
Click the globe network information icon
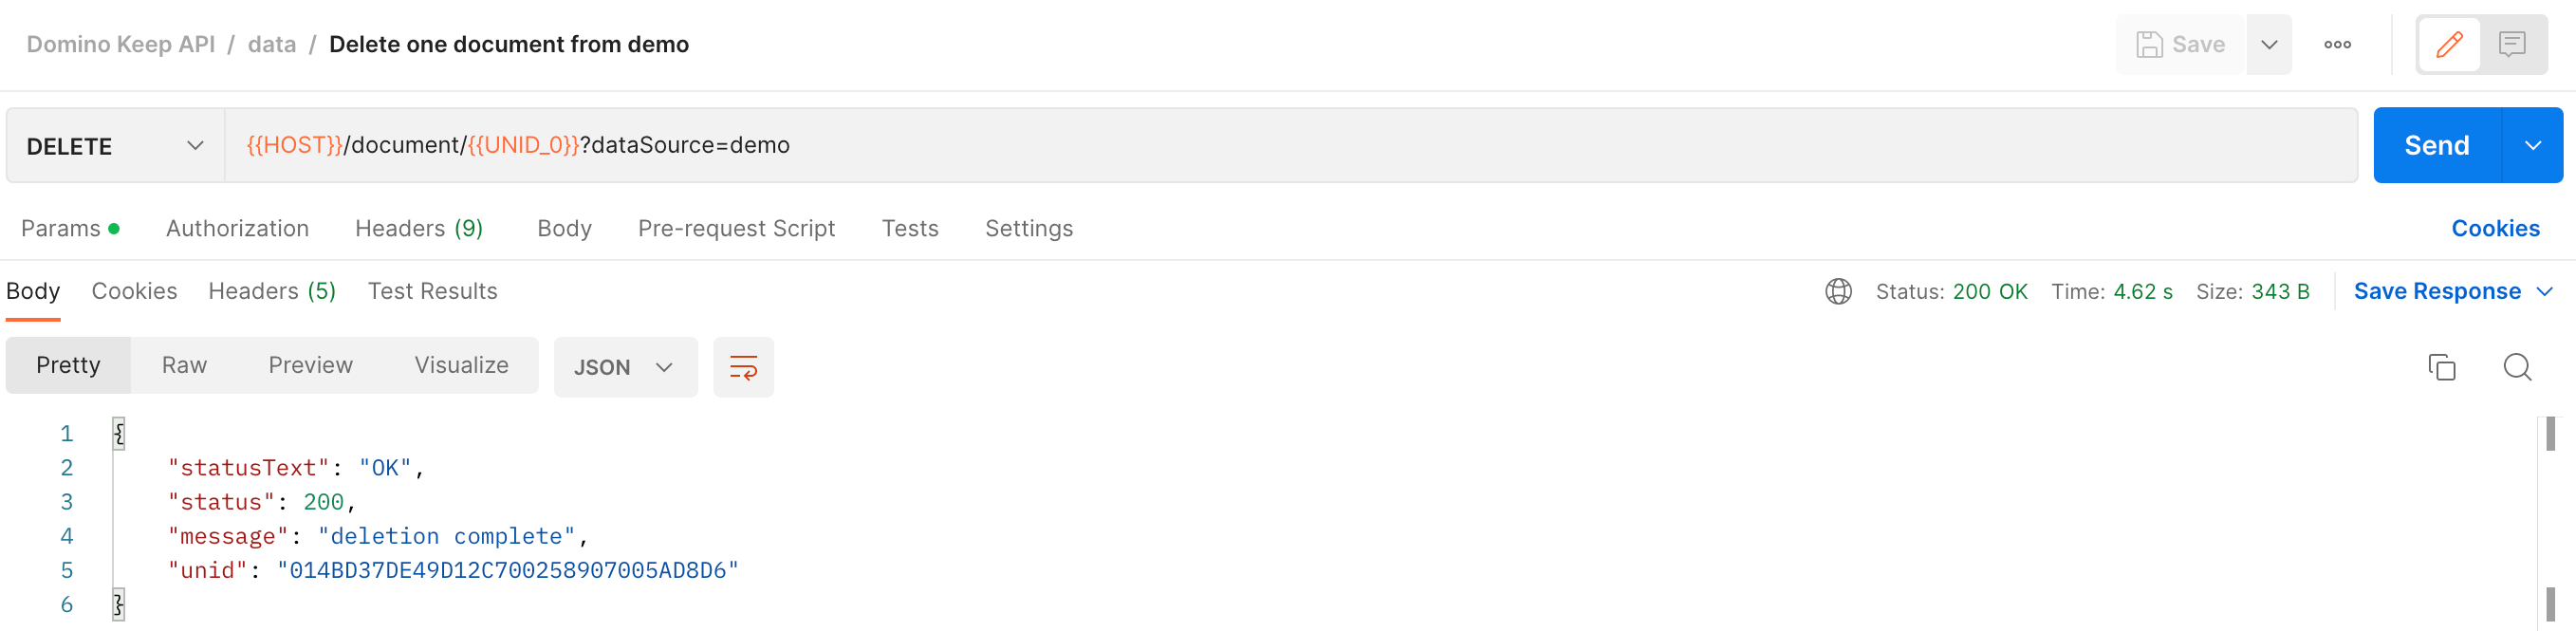[x=1838, y=291]
